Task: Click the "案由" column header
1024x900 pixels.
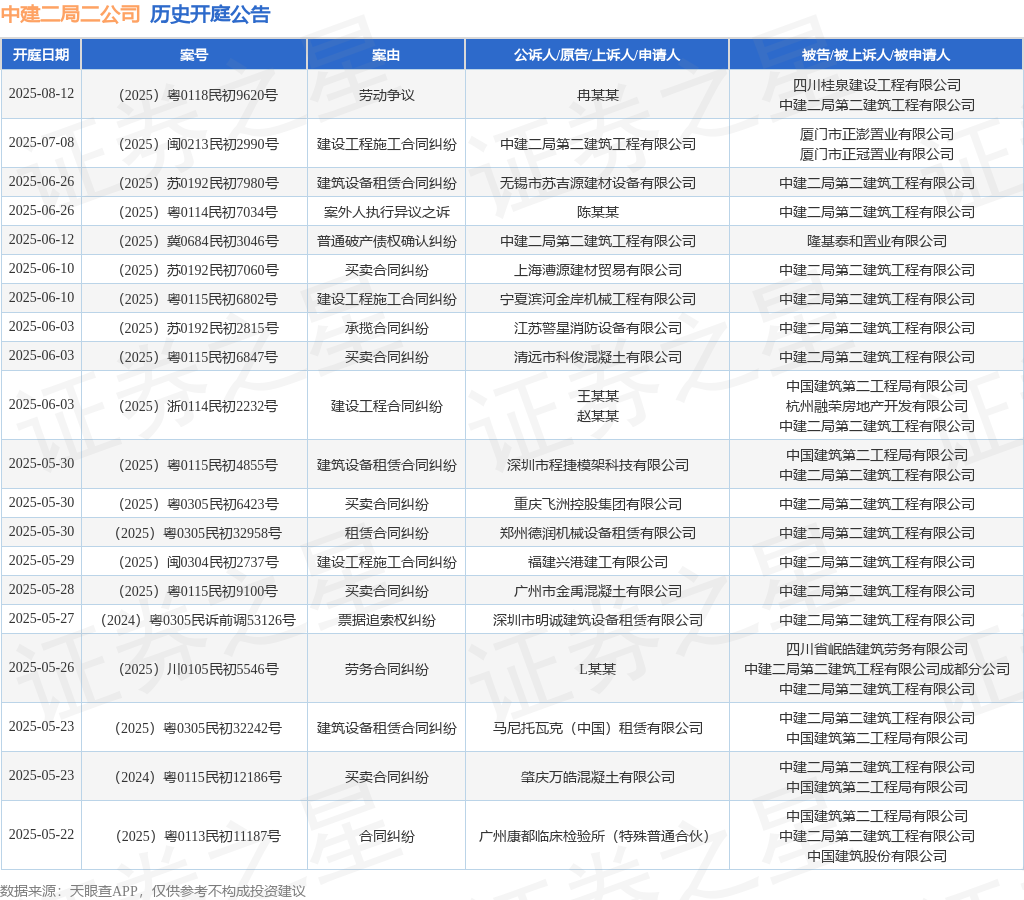Action: tap(386, 55)
